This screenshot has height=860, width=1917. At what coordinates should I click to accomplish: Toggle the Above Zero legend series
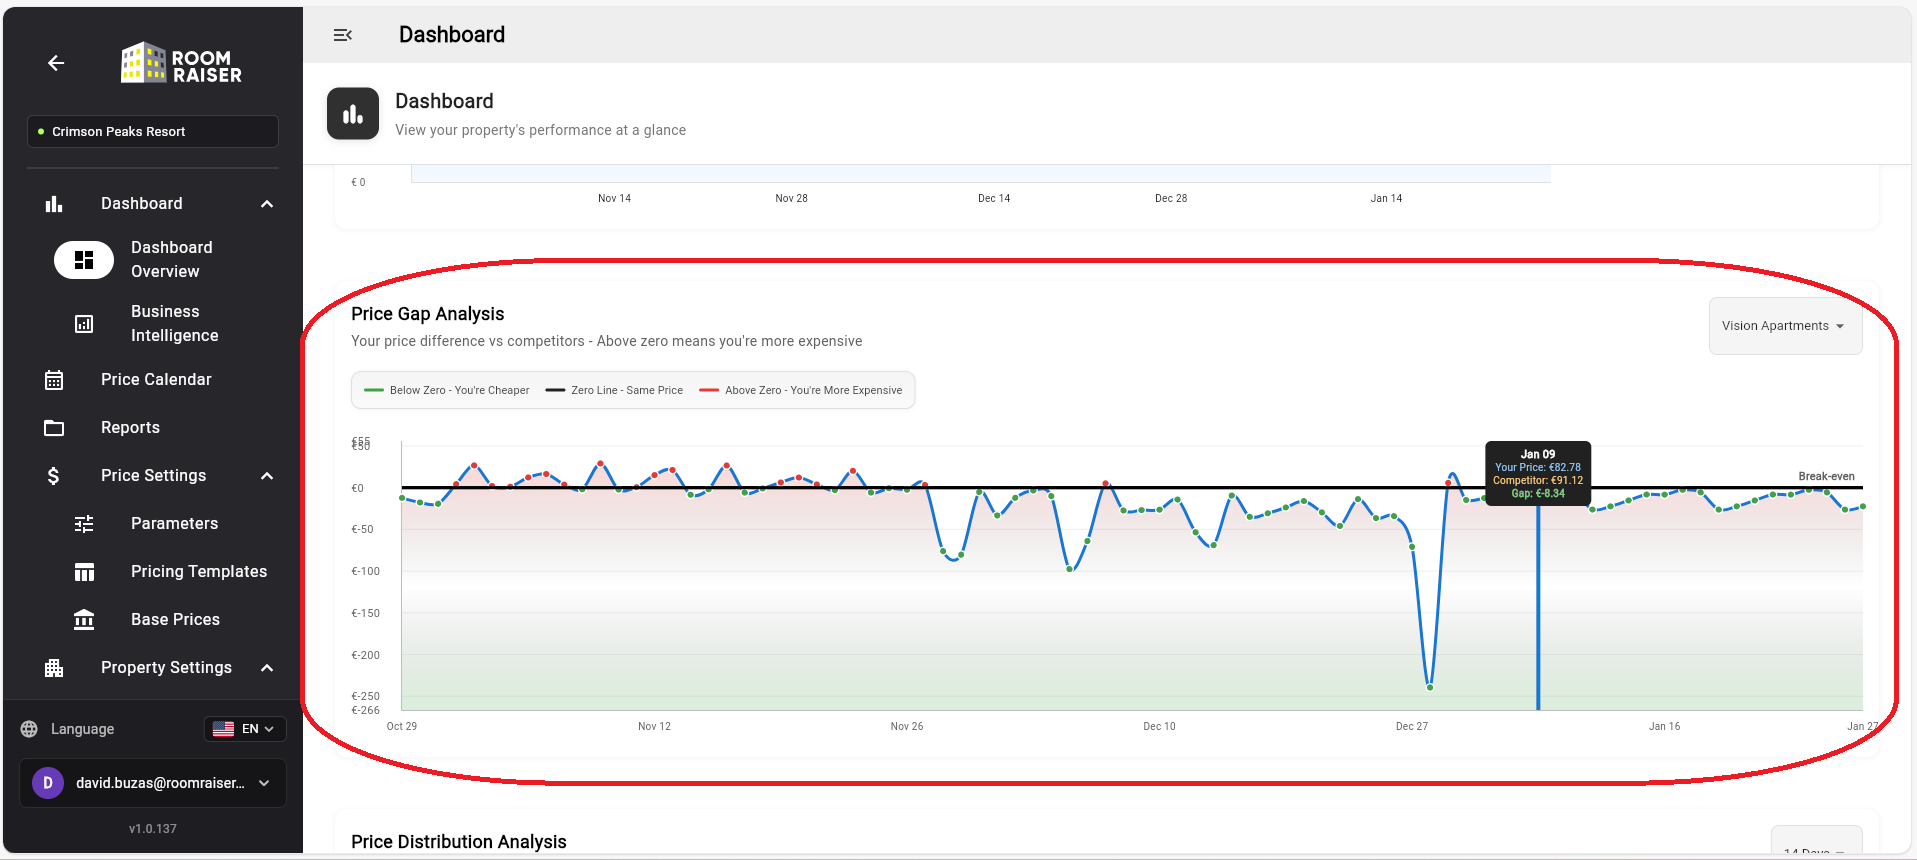coord(801,391)
